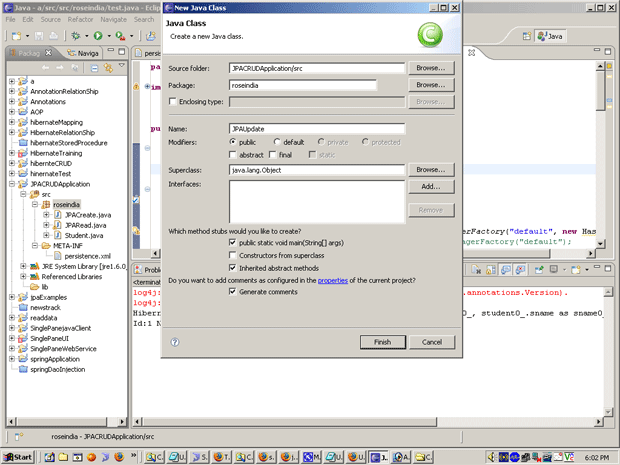Click the help question mark icon in dialog
The height and width of the screenshot is (465, 620).
[175, 342]
